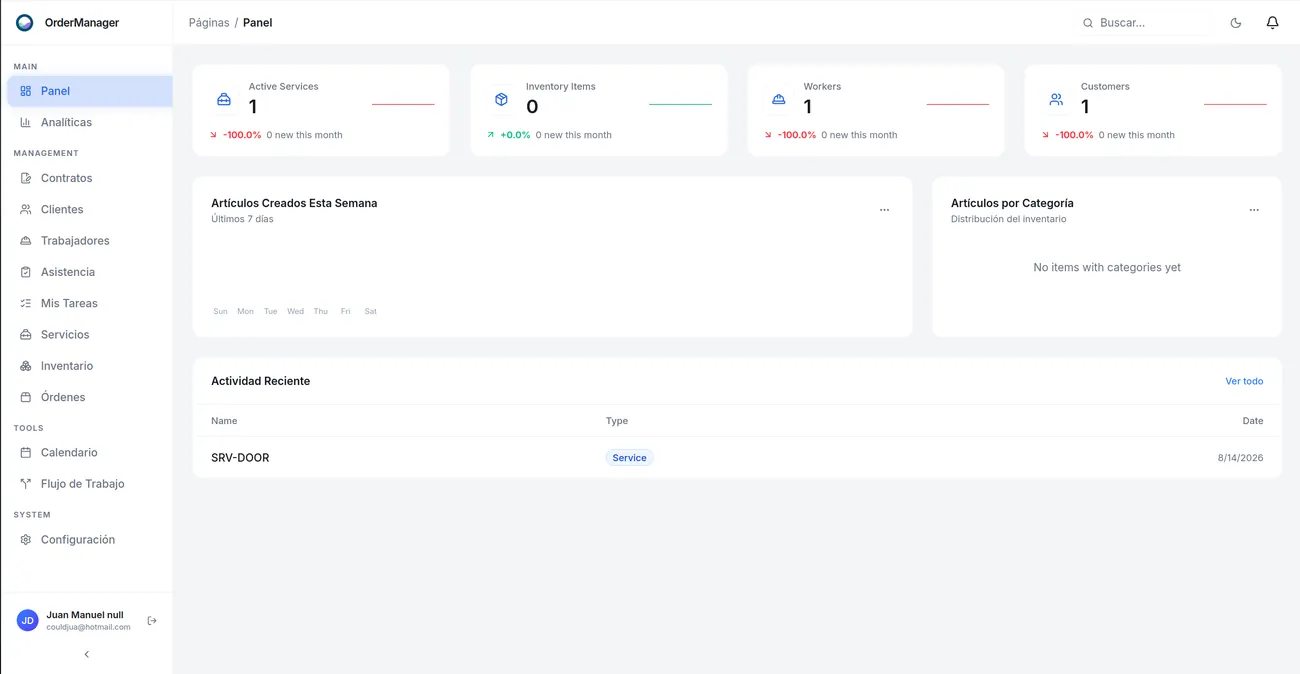1300x674 pixels.
Task: Focus the Buscar search field
Action: (1146, 23)
